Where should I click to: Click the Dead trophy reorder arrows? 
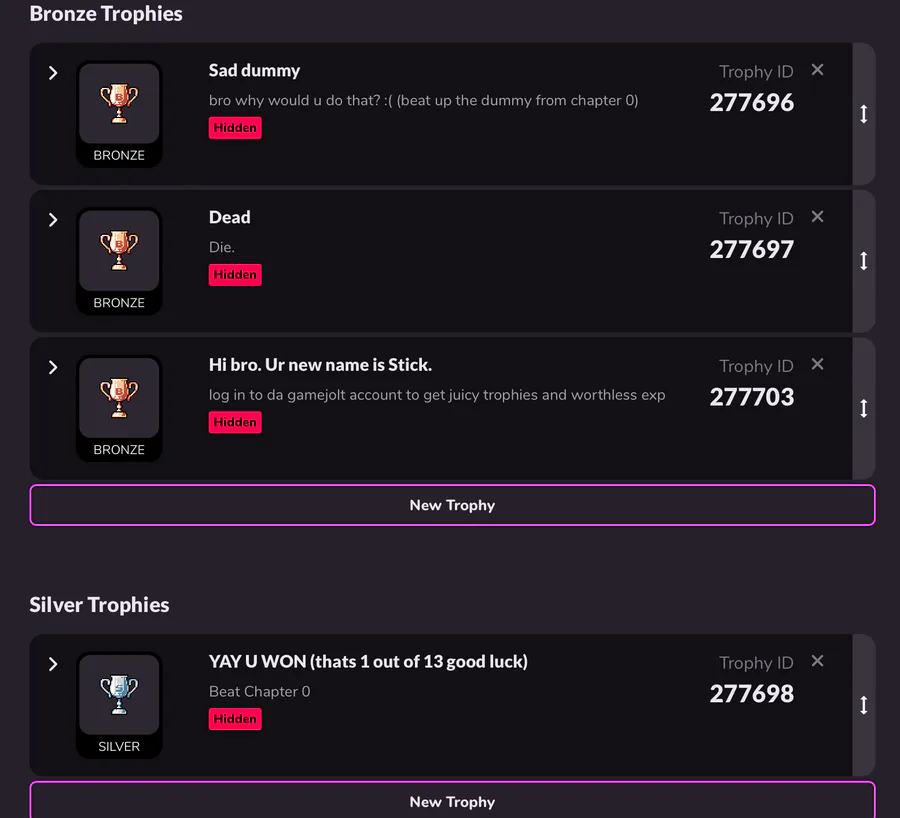click(x=864, y=261)
